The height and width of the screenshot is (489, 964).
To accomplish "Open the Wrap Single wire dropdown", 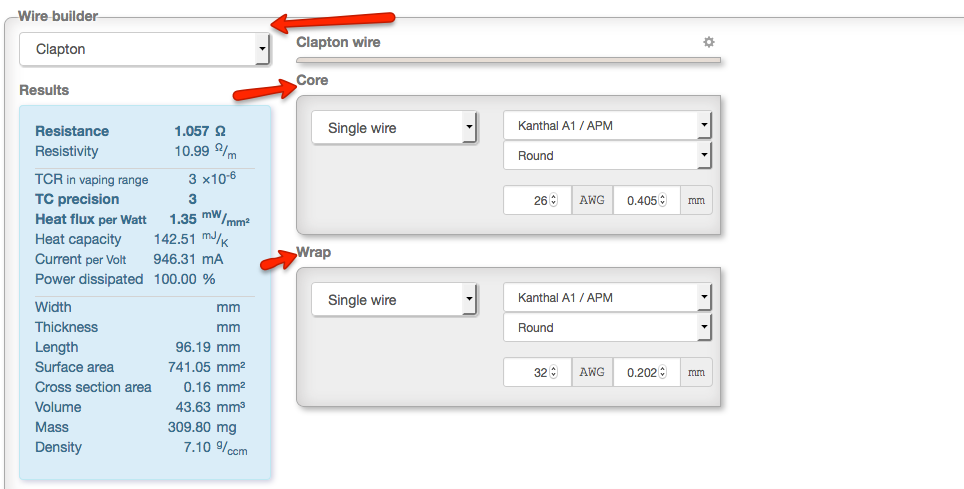I will [393, 300].
